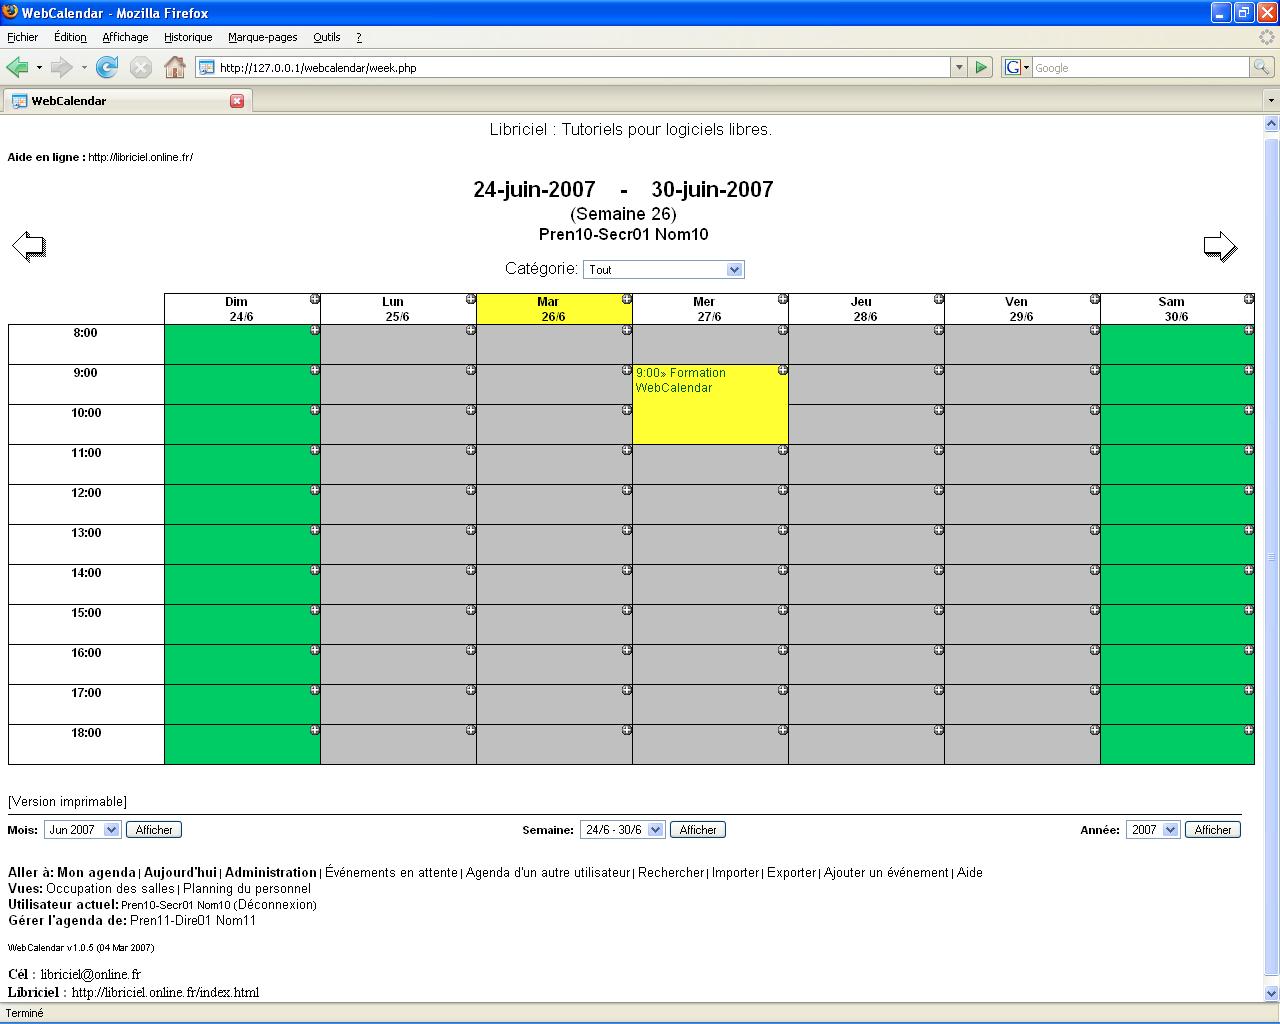The height and width of the screenshot is (1024, 1280).
Task: Click the Événements en attente link
Action: point(391,873)
